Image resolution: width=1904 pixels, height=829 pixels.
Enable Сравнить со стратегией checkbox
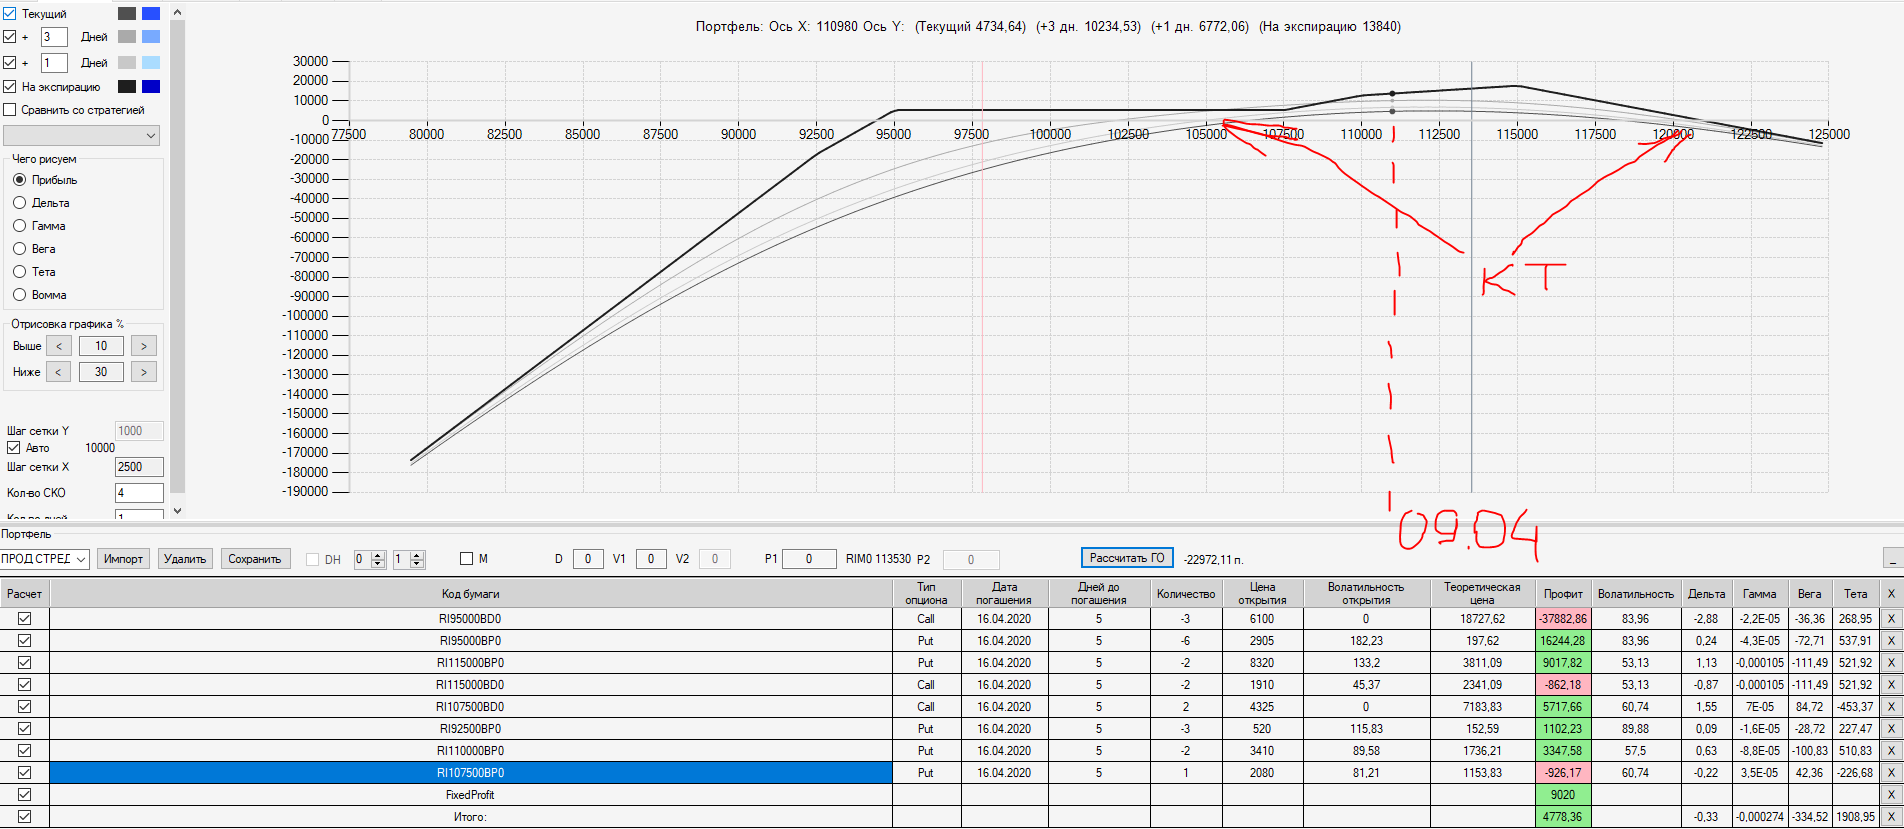10,110
